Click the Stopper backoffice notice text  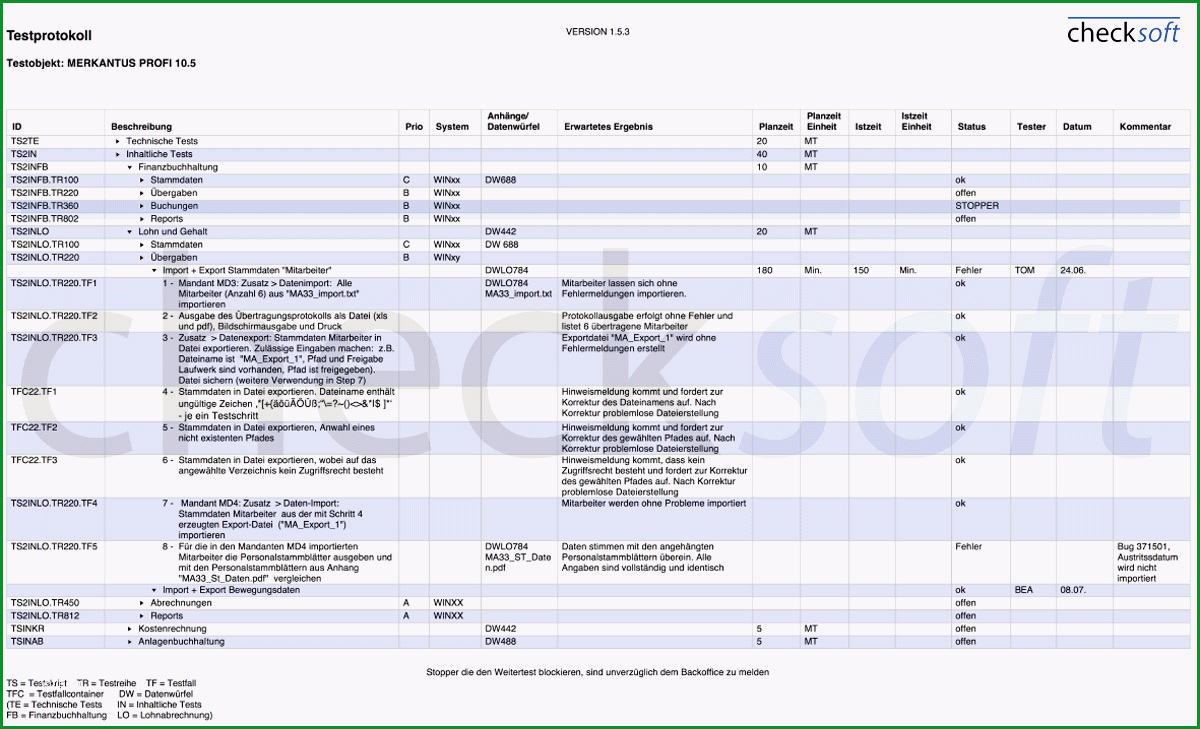[598, 672]
